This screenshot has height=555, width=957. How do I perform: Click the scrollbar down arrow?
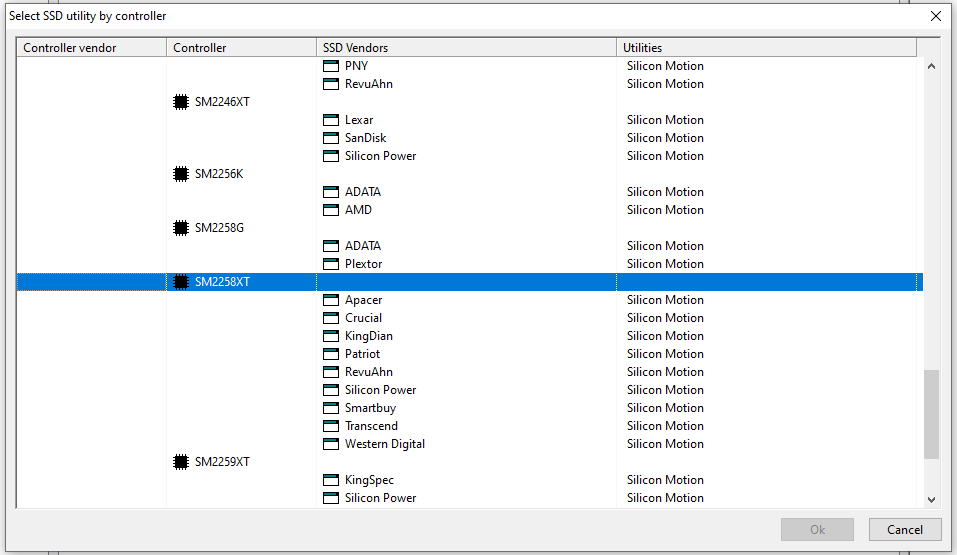[x=931, y=499]
